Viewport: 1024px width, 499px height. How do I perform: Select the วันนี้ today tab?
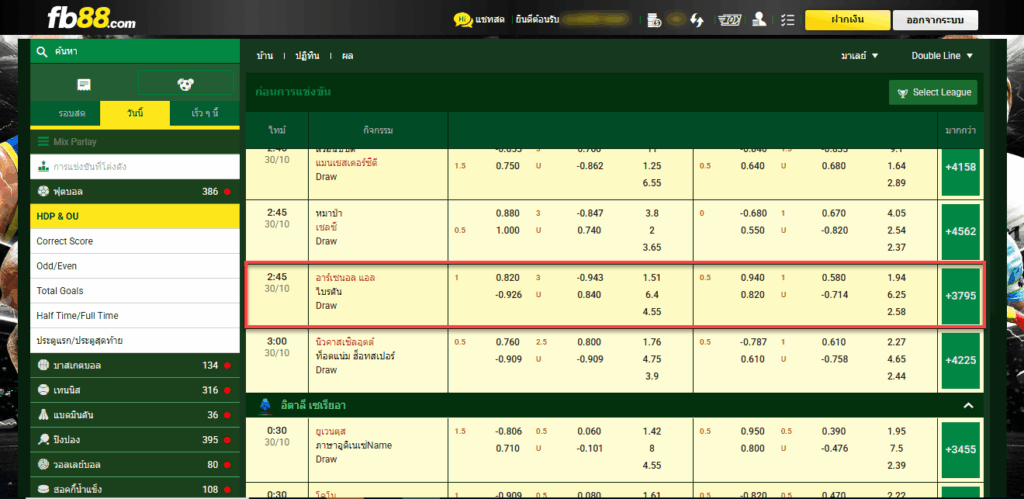tap(135, 114)
